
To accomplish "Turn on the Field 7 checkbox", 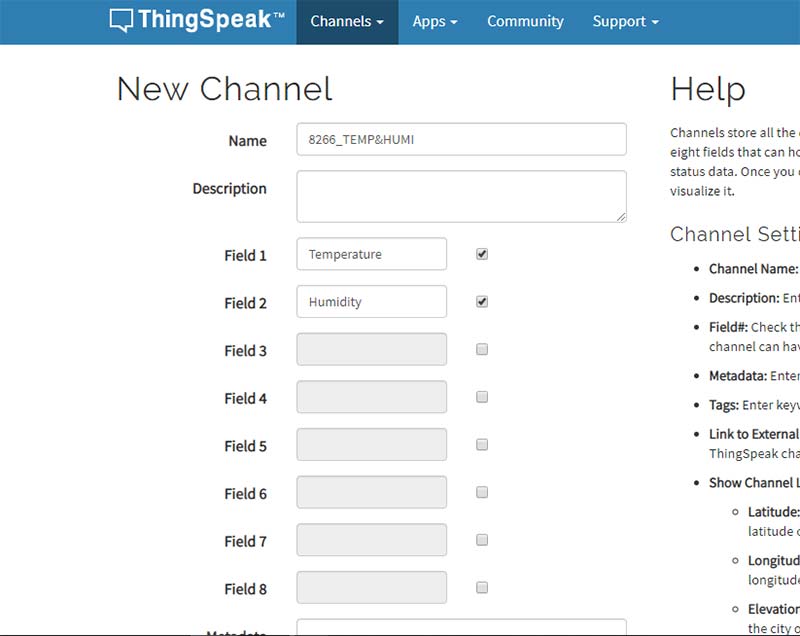I will pos(482,540).
